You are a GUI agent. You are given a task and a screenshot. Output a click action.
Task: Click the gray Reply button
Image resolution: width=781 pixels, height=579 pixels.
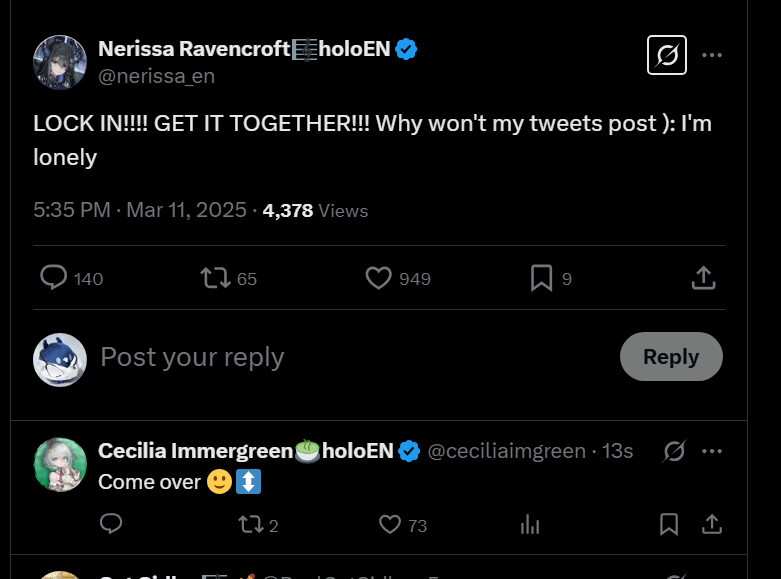click(x=670, y=357)
